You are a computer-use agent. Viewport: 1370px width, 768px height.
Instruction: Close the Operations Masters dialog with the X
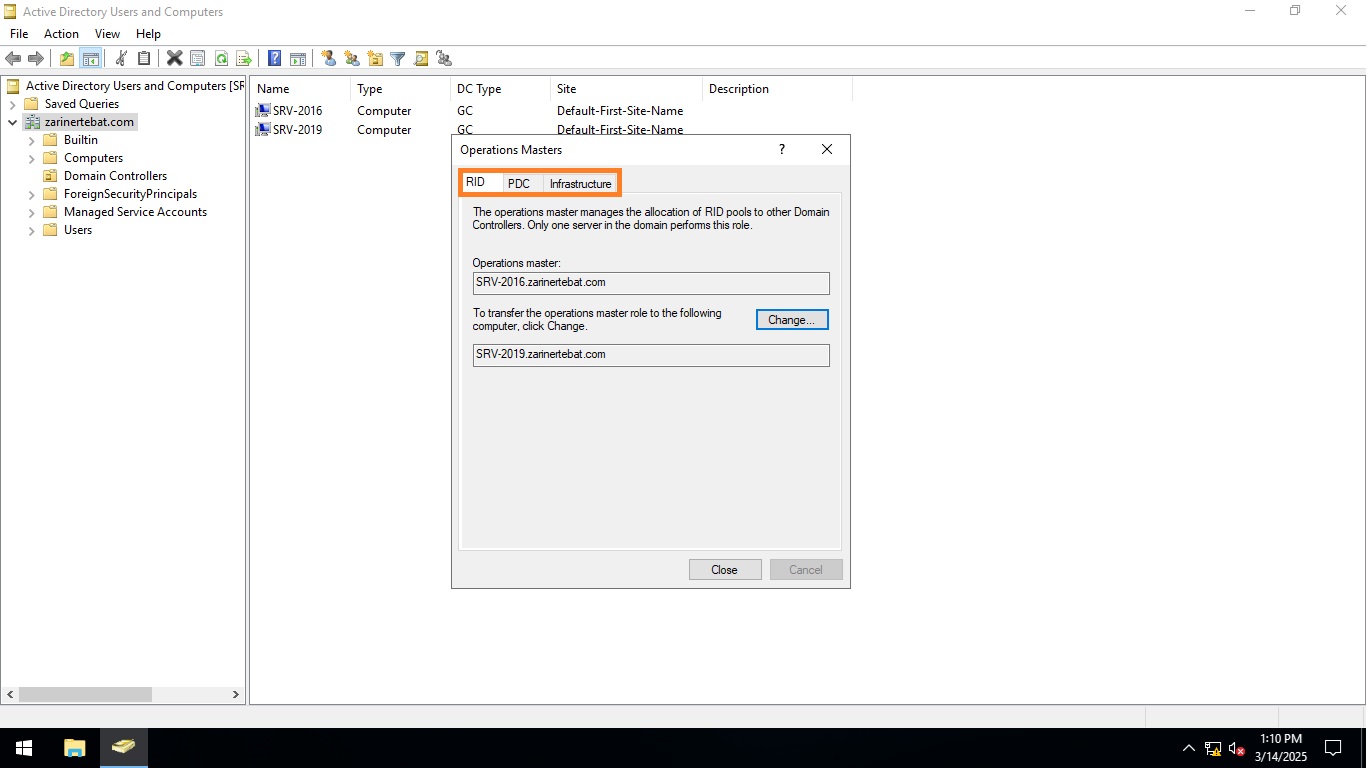pyautogui.click(x=827, y=149)
